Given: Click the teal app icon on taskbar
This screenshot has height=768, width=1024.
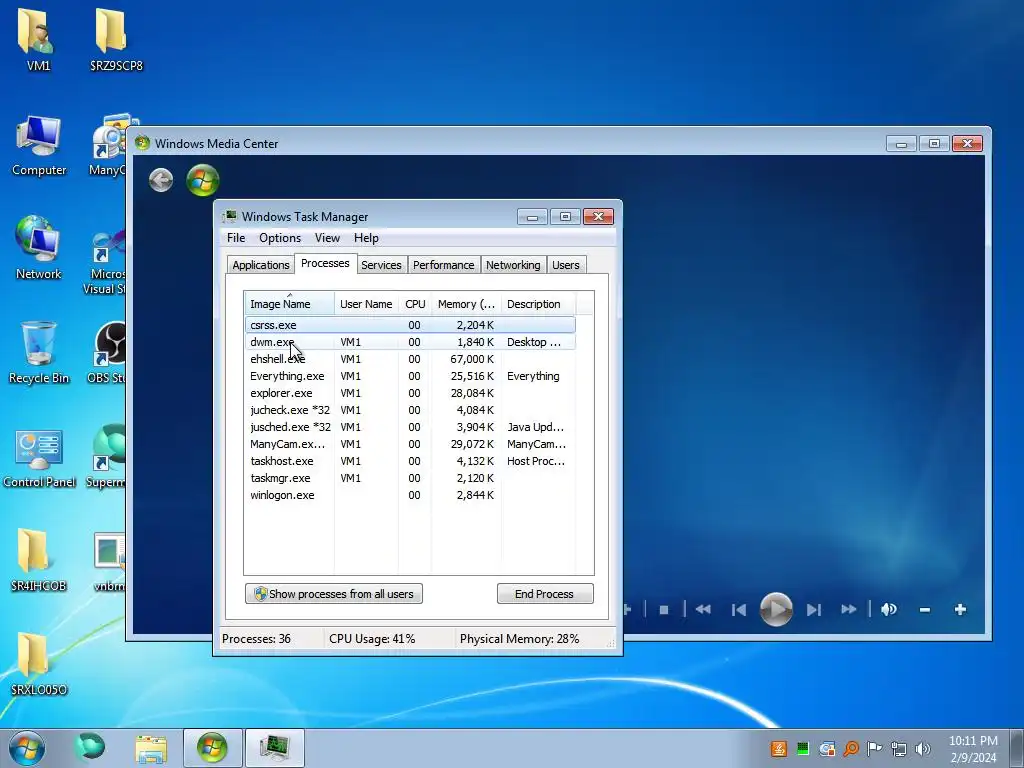Looking at the screenshot, I should [89, 747].
